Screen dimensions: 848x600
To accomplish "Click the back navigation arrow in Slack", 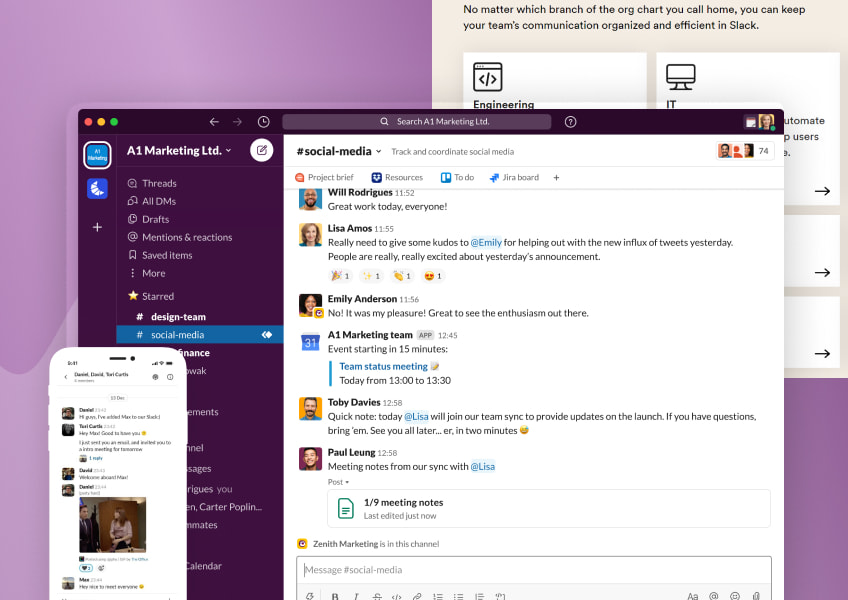I will pyautogui.click(x=214, y=122).
